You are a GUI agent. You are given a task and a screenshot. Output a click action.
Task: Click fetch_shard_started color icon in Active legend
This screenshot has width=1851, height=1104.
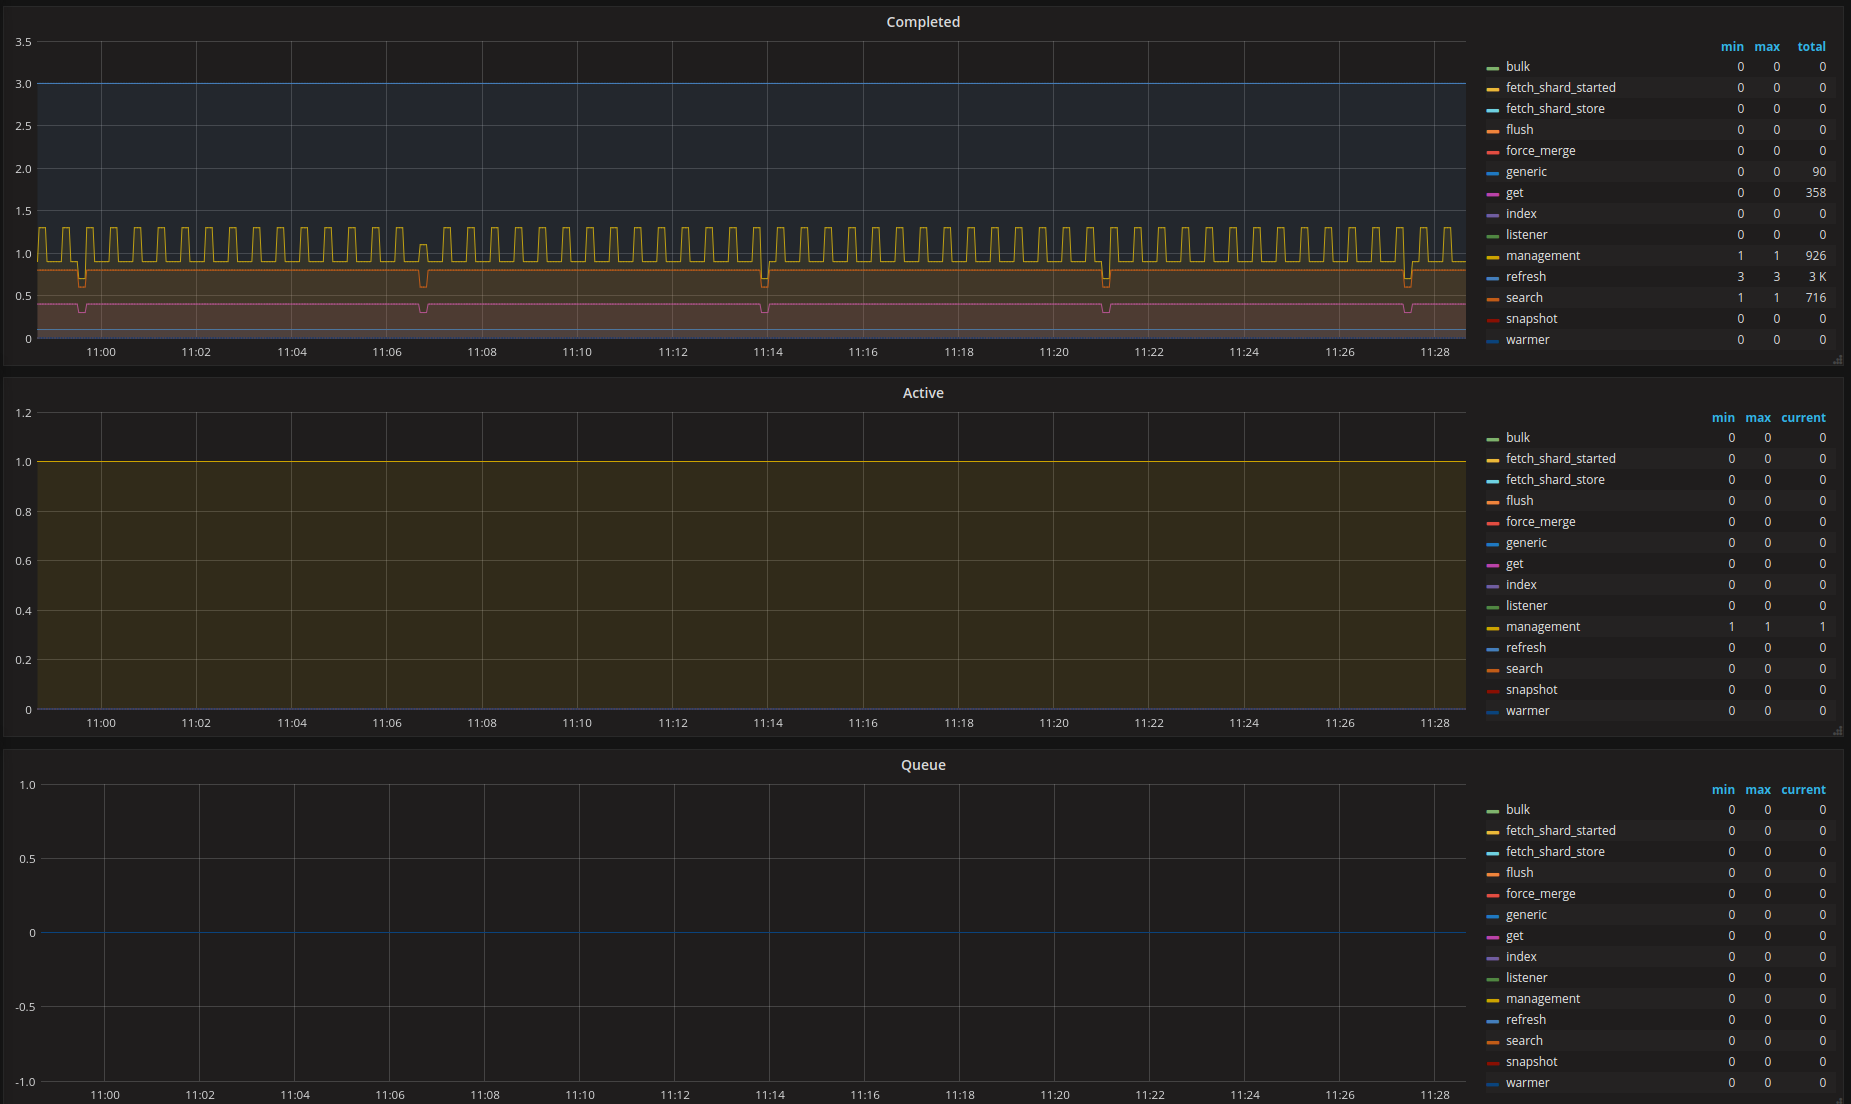(x=1492, y=460)
